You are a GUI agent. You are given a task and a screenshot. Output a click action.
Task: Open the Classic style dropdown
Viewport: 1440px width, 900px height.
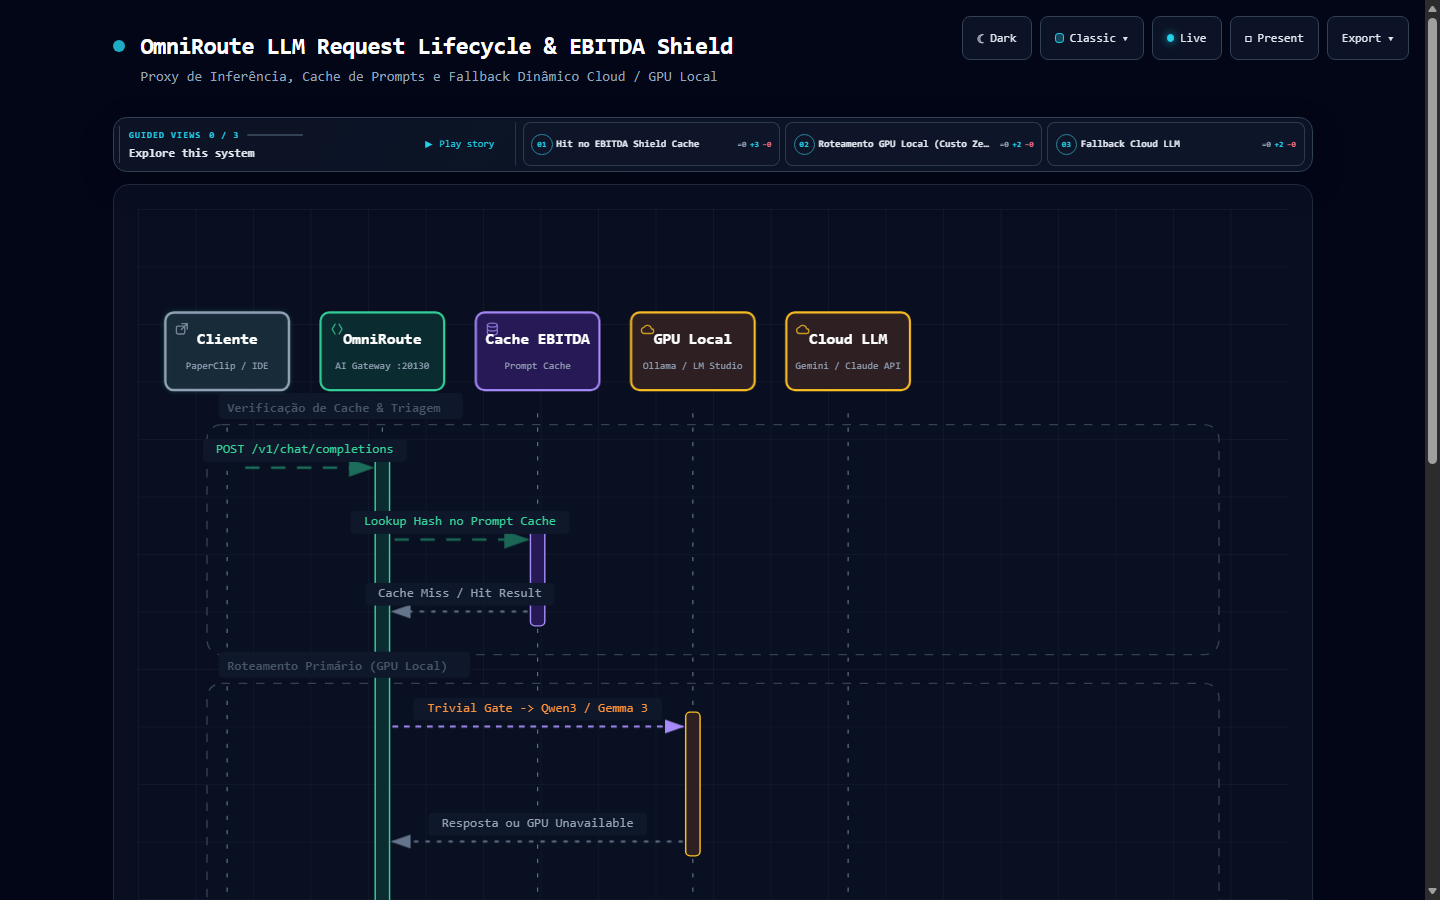click(1091, 38)
